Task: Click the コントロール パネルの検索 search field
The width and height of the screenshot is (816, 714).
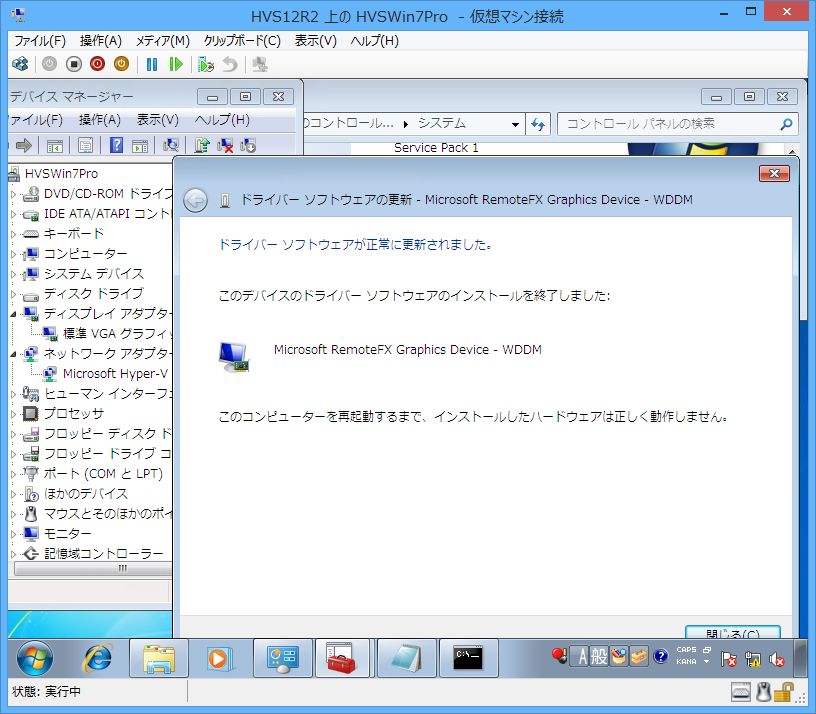Action: pos(678,124)
